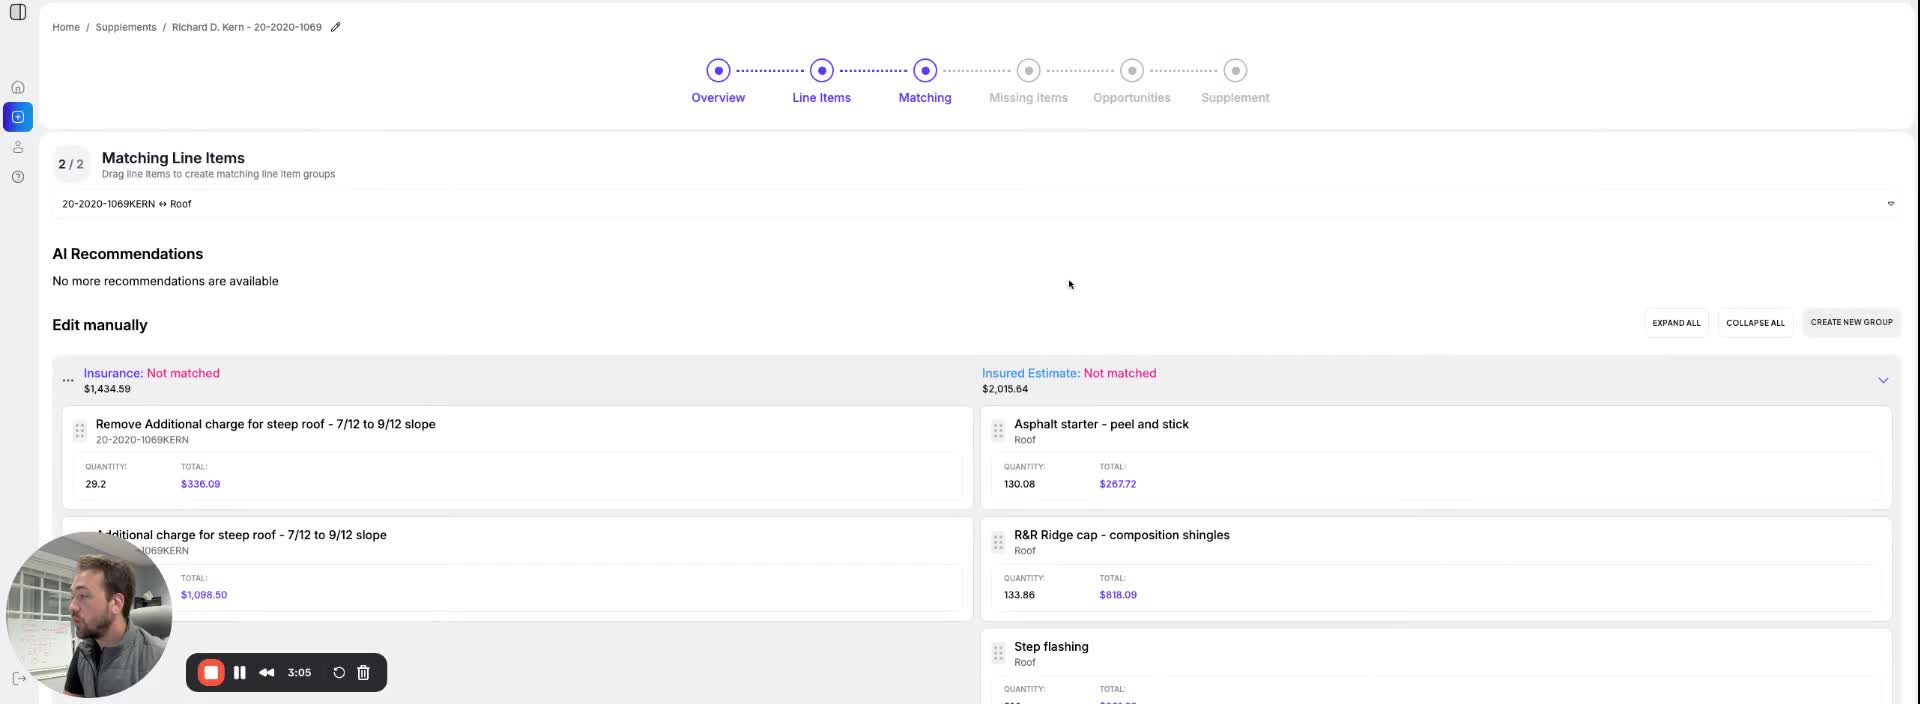Rewind the recording

point(267,672)
